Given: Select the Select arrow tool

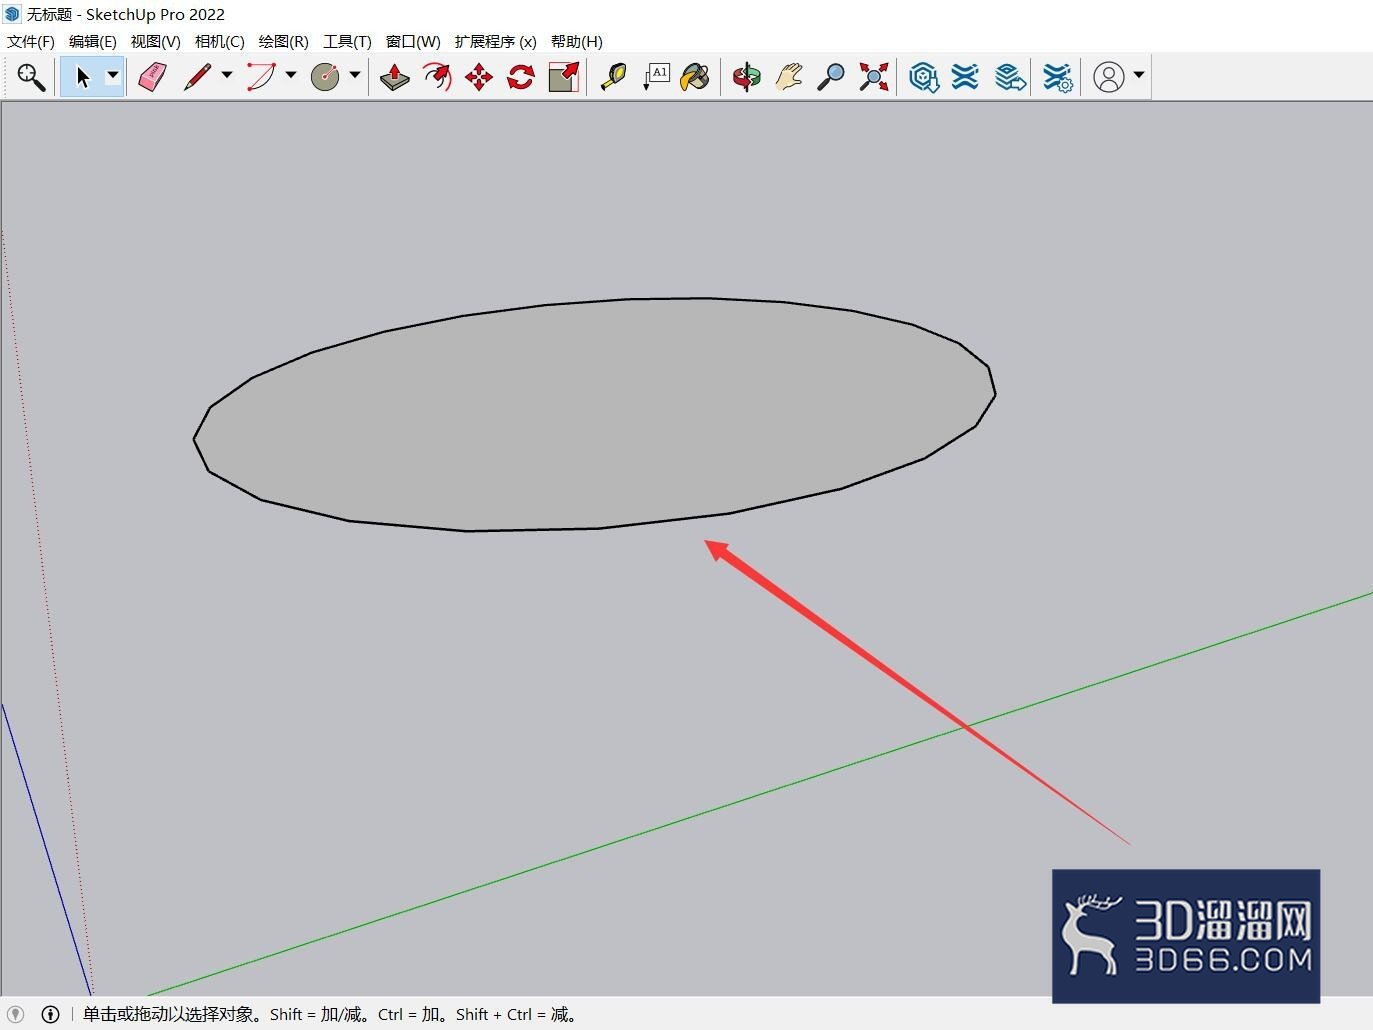Looking at the screenshot, I should (82, 77).
